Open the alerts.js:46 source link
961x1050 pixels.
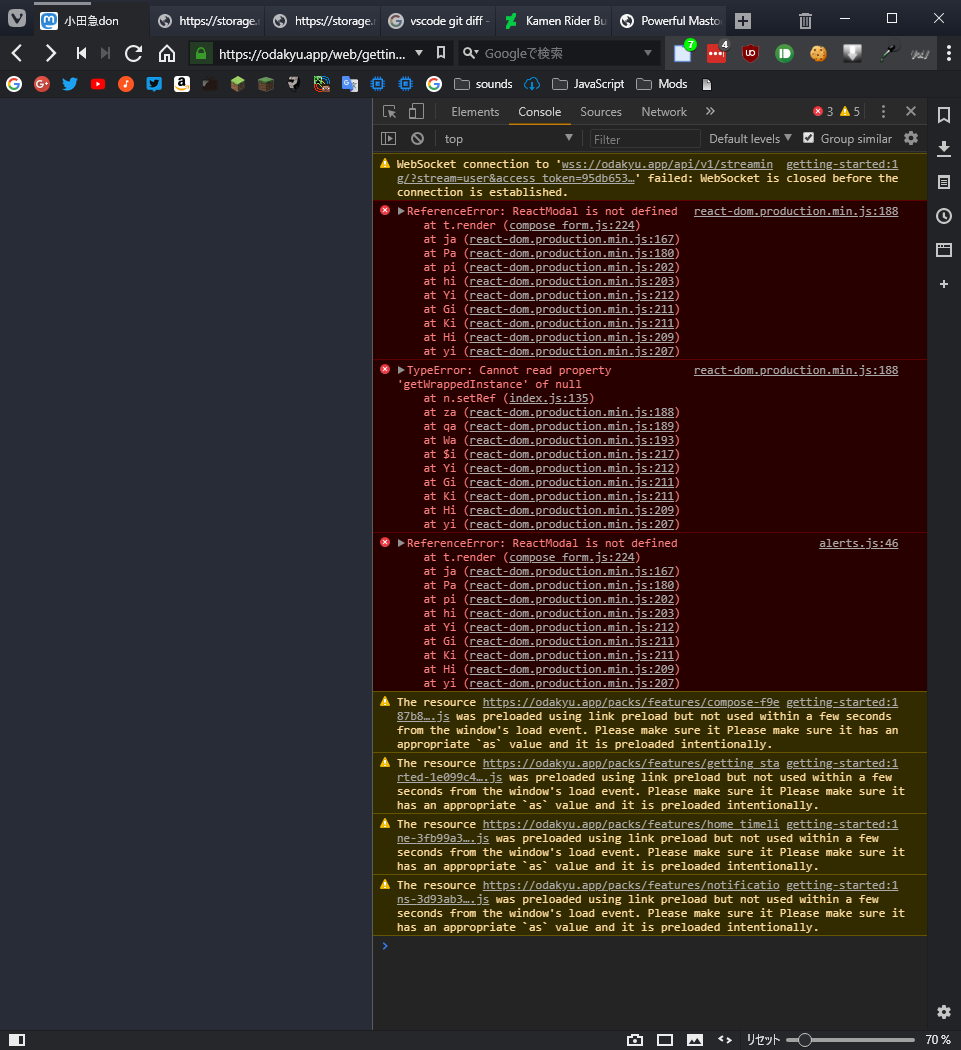pyautogui.click(x=858, y=543)
